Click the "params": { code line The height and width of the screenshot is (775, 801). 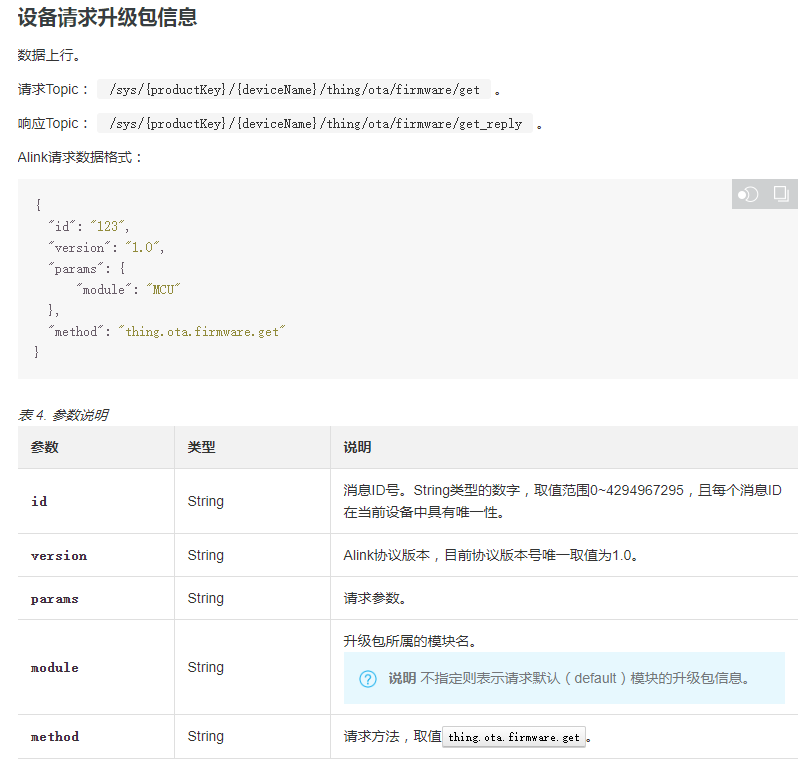[x=87, y=269]
